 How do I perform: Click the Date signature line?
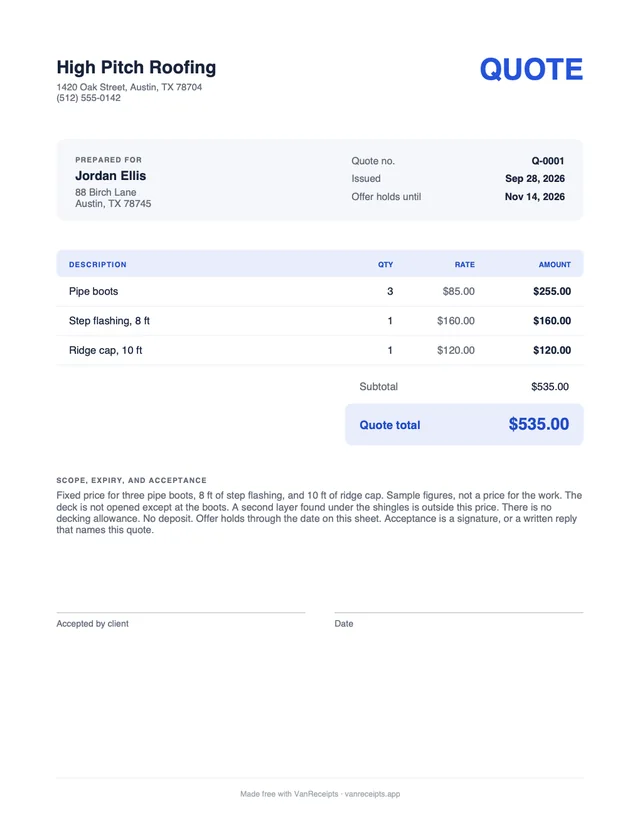459,613
